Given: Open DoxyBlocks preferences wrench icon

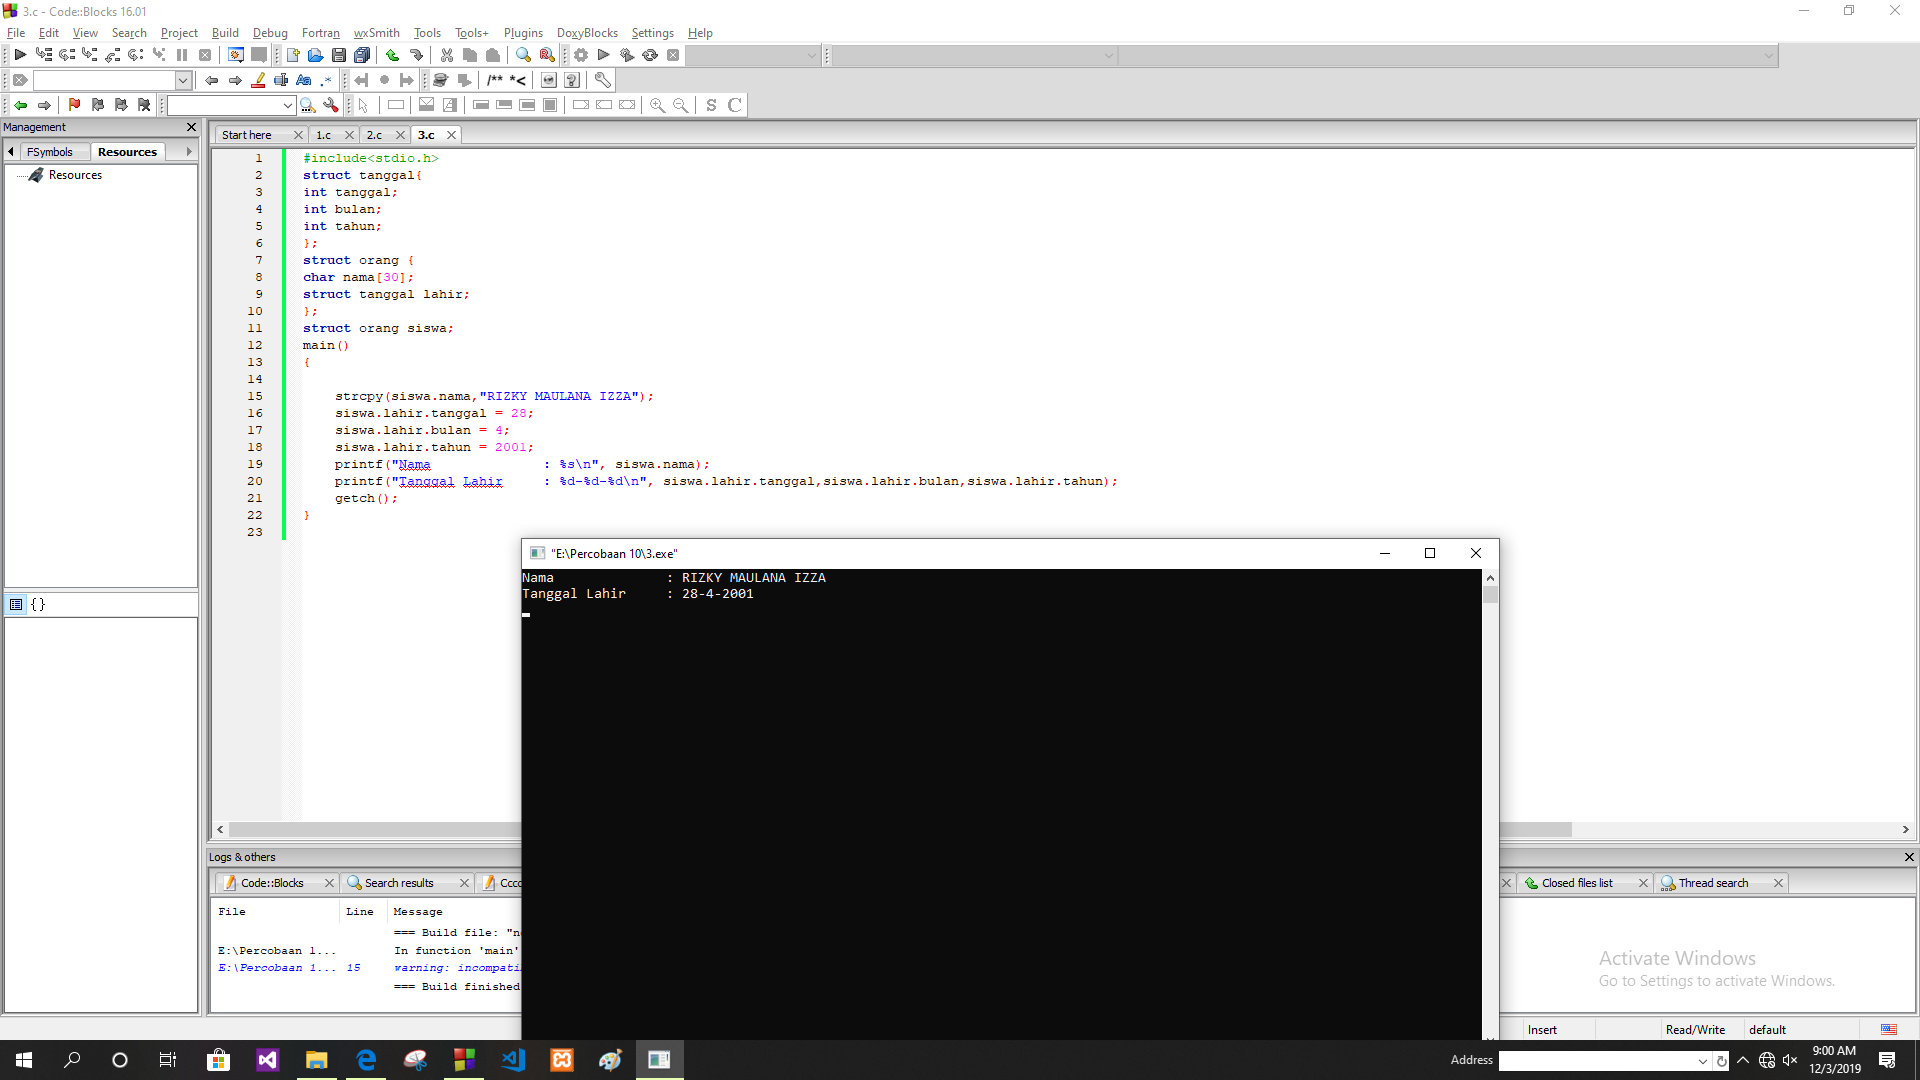Looking at the screenshot, I should pyautogui.click(x=603, y=80).
